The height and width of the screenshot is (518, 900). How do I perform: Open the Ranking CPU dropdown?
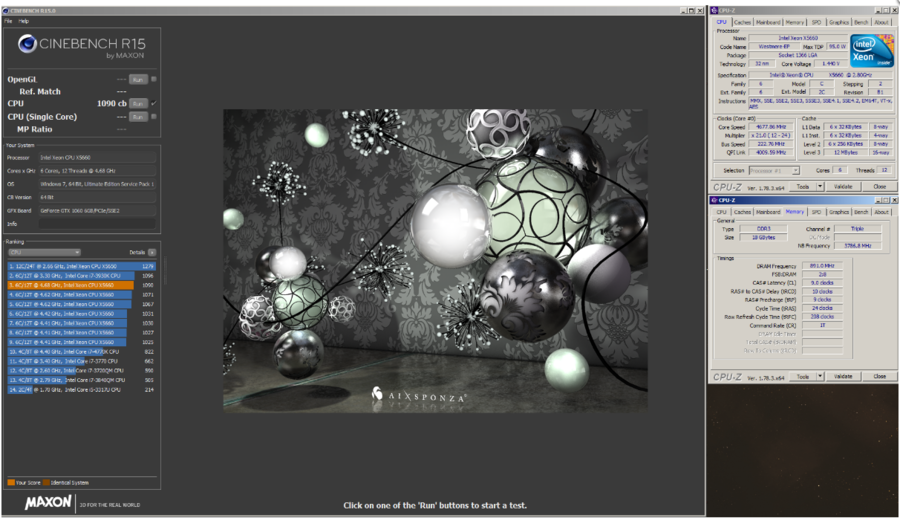pos(44,252)
